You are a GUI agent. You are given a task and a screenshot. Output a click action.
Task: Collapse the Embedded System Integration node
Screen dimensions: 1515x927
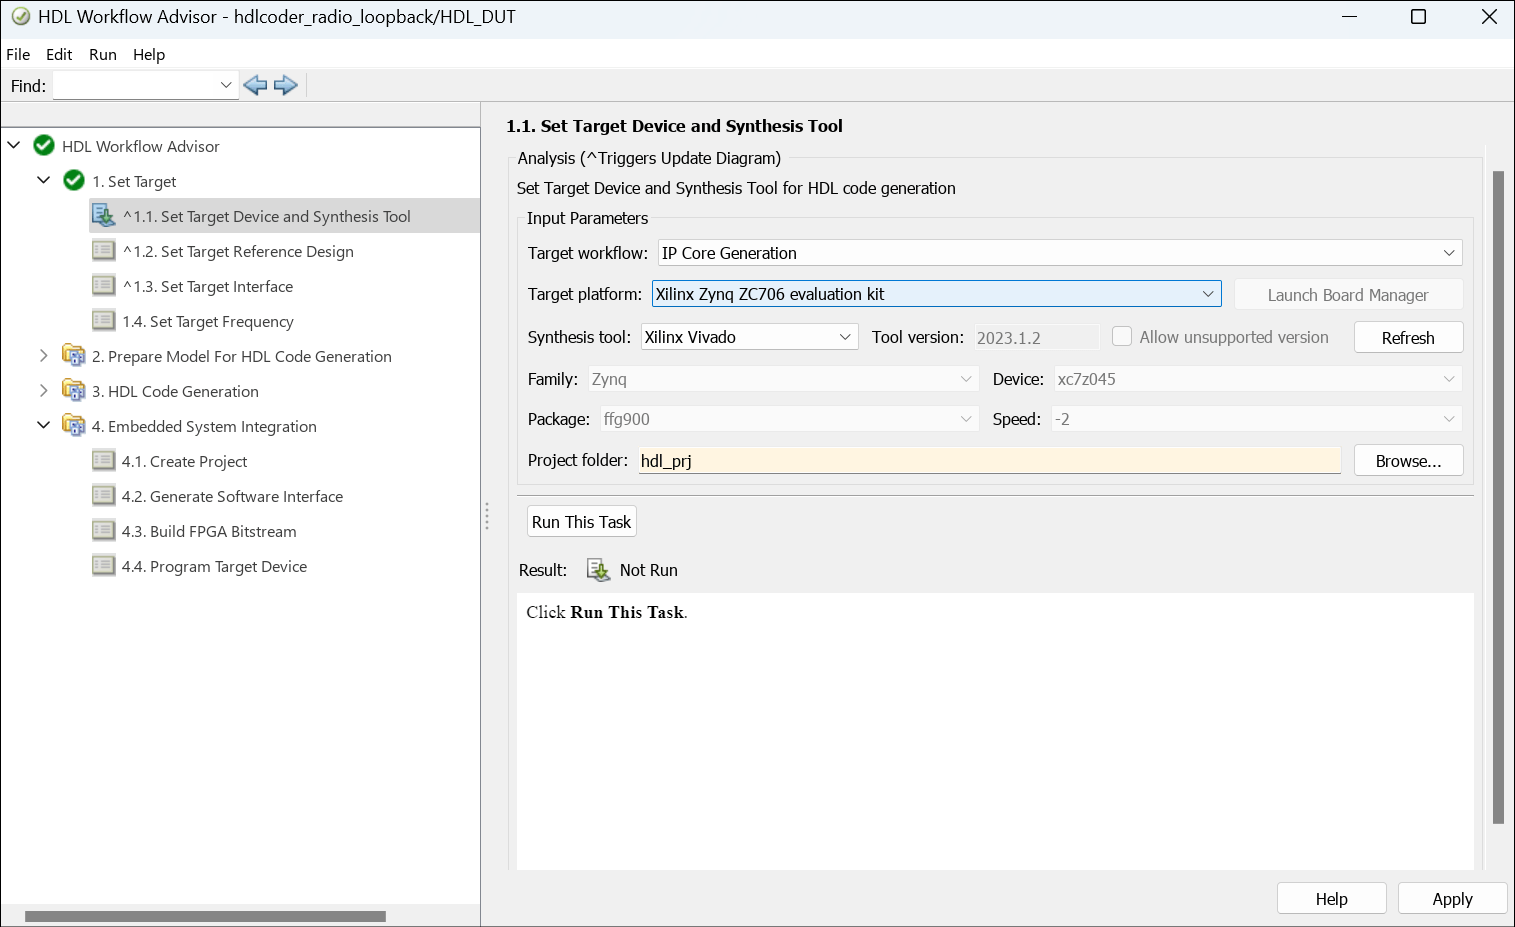(43, 425)
